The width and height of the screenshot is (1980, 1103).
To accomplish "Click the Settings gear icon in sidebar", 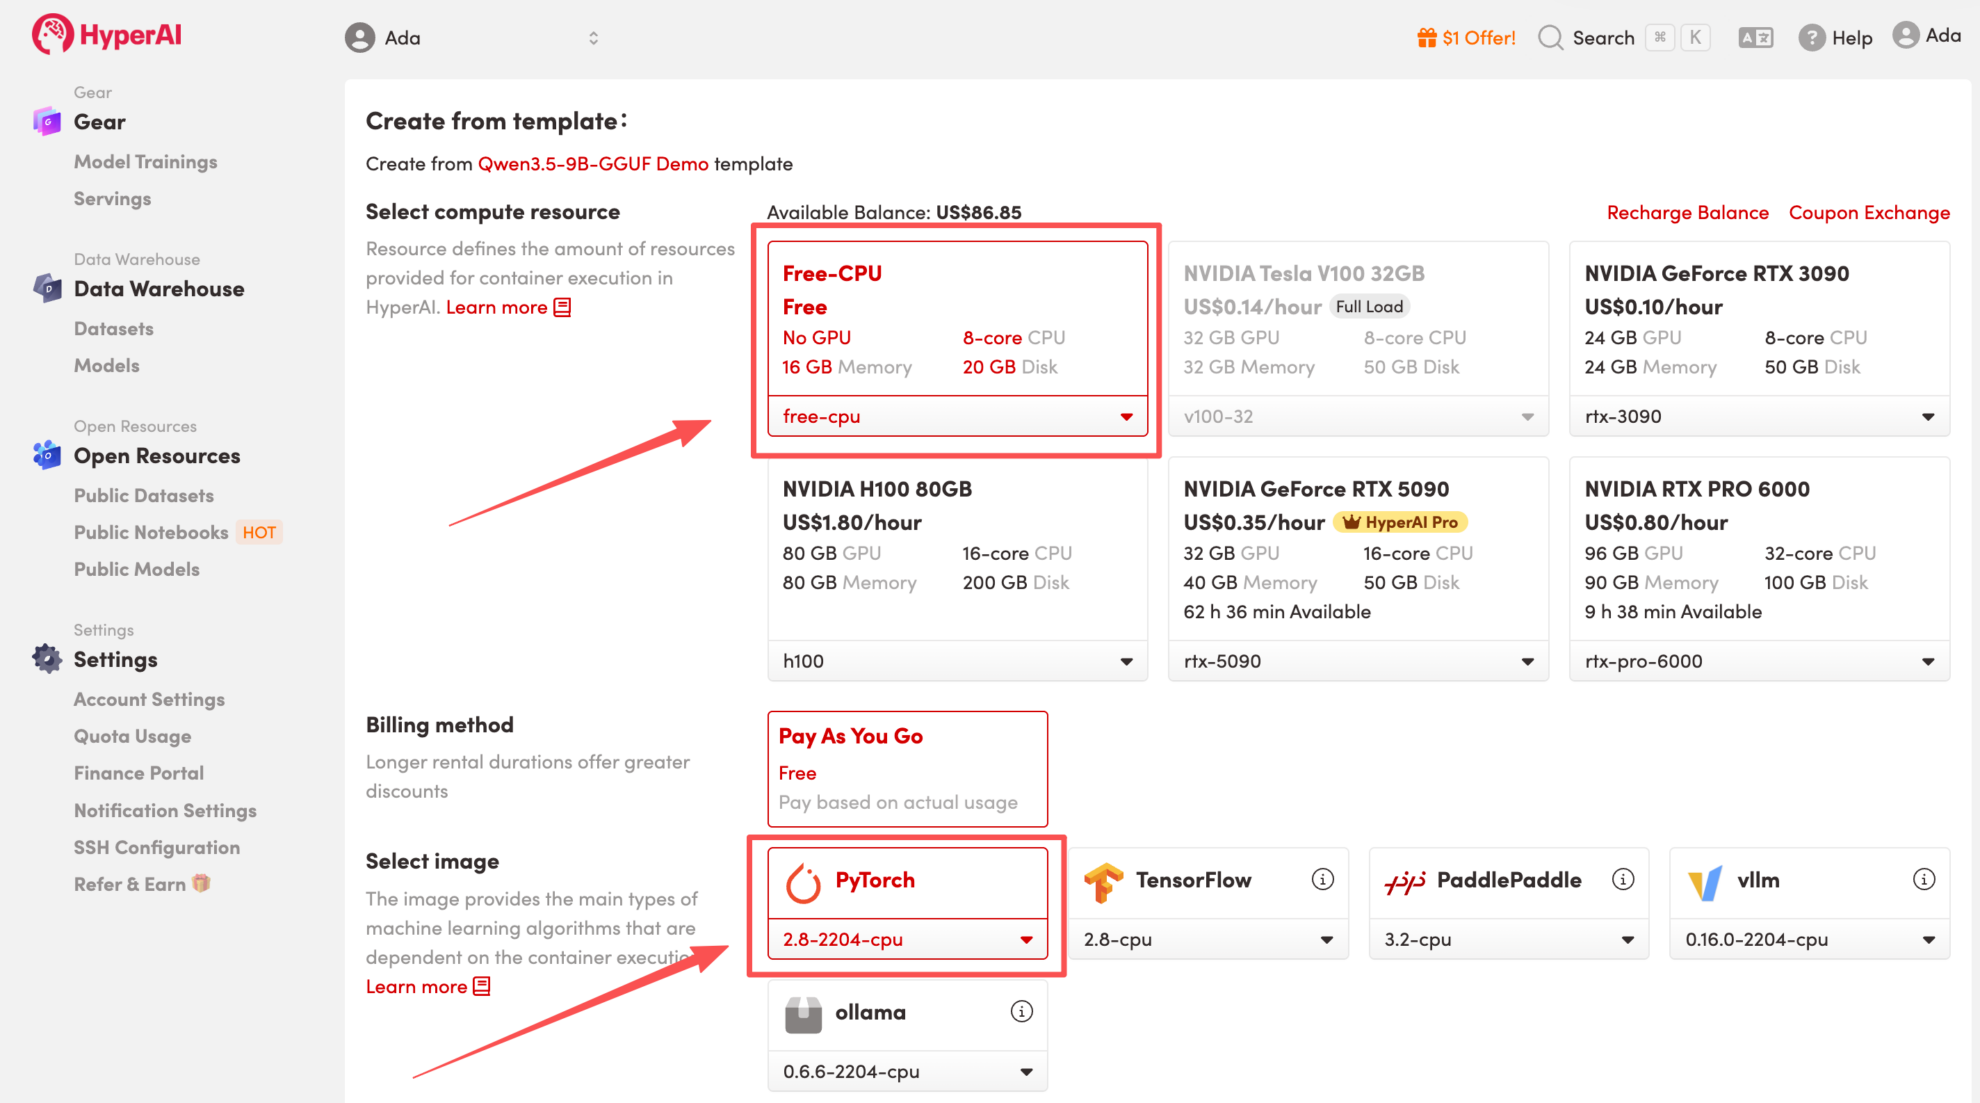I will [47, 659].
